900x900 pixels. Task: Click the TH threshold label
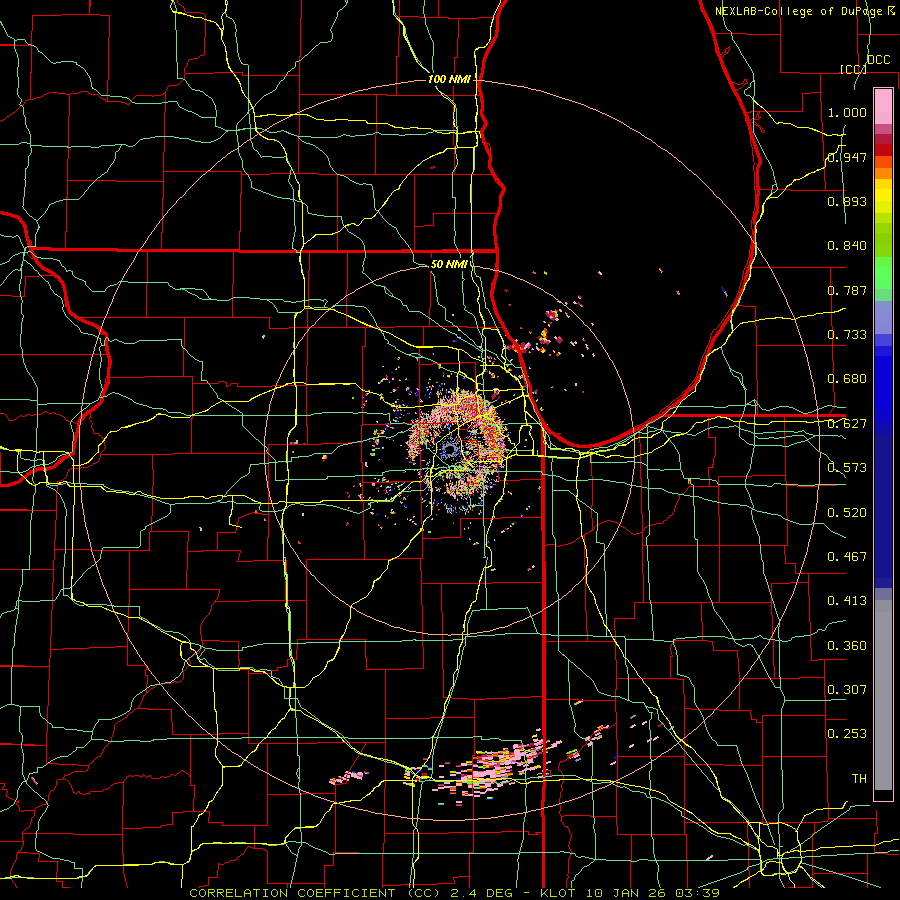pos(859,779)
